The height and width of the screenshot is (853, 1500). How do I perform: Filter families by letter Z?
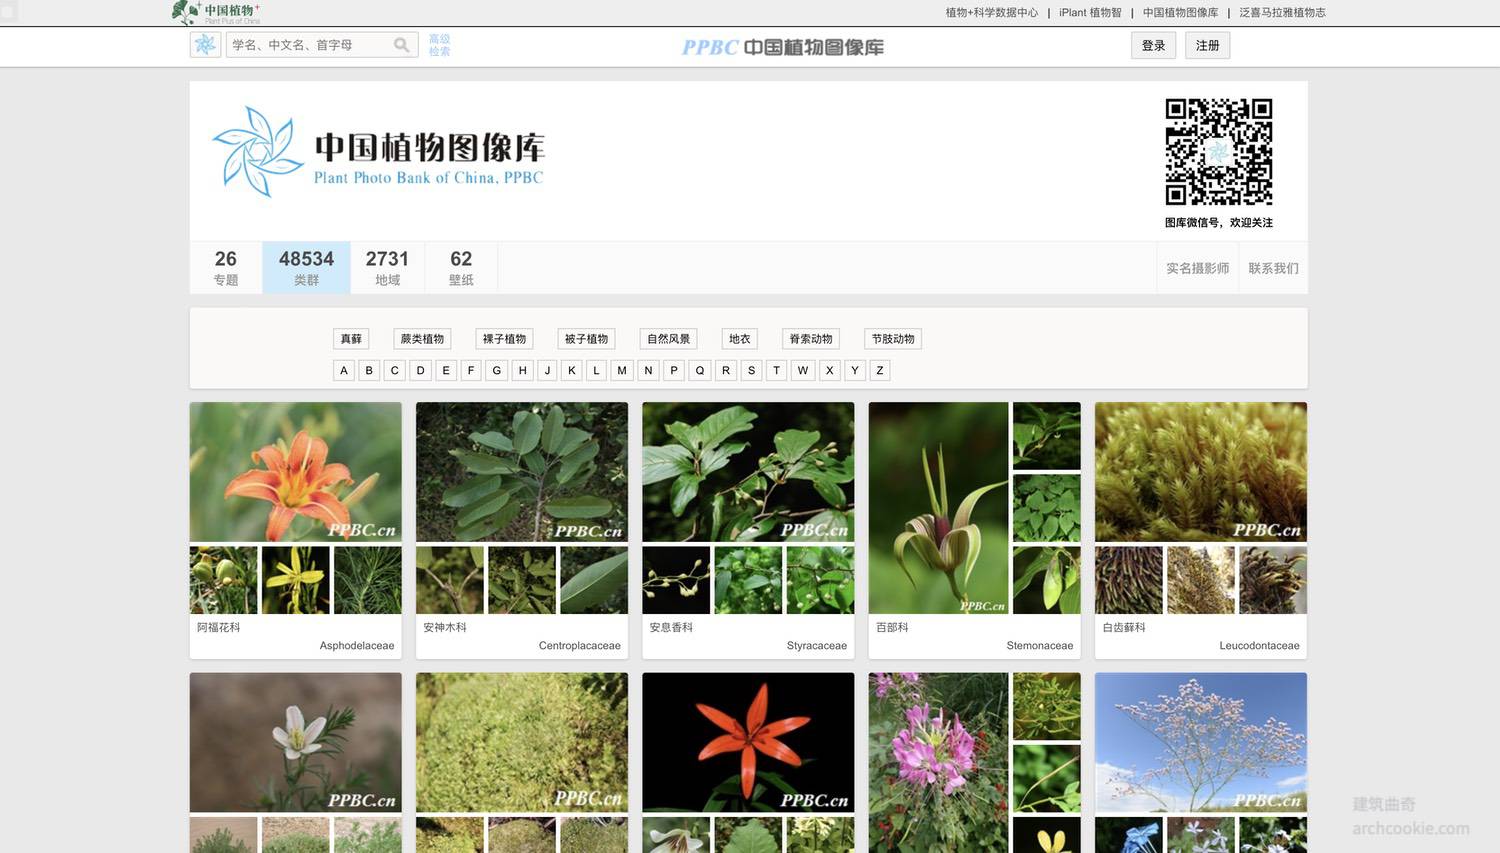[879, 370]
